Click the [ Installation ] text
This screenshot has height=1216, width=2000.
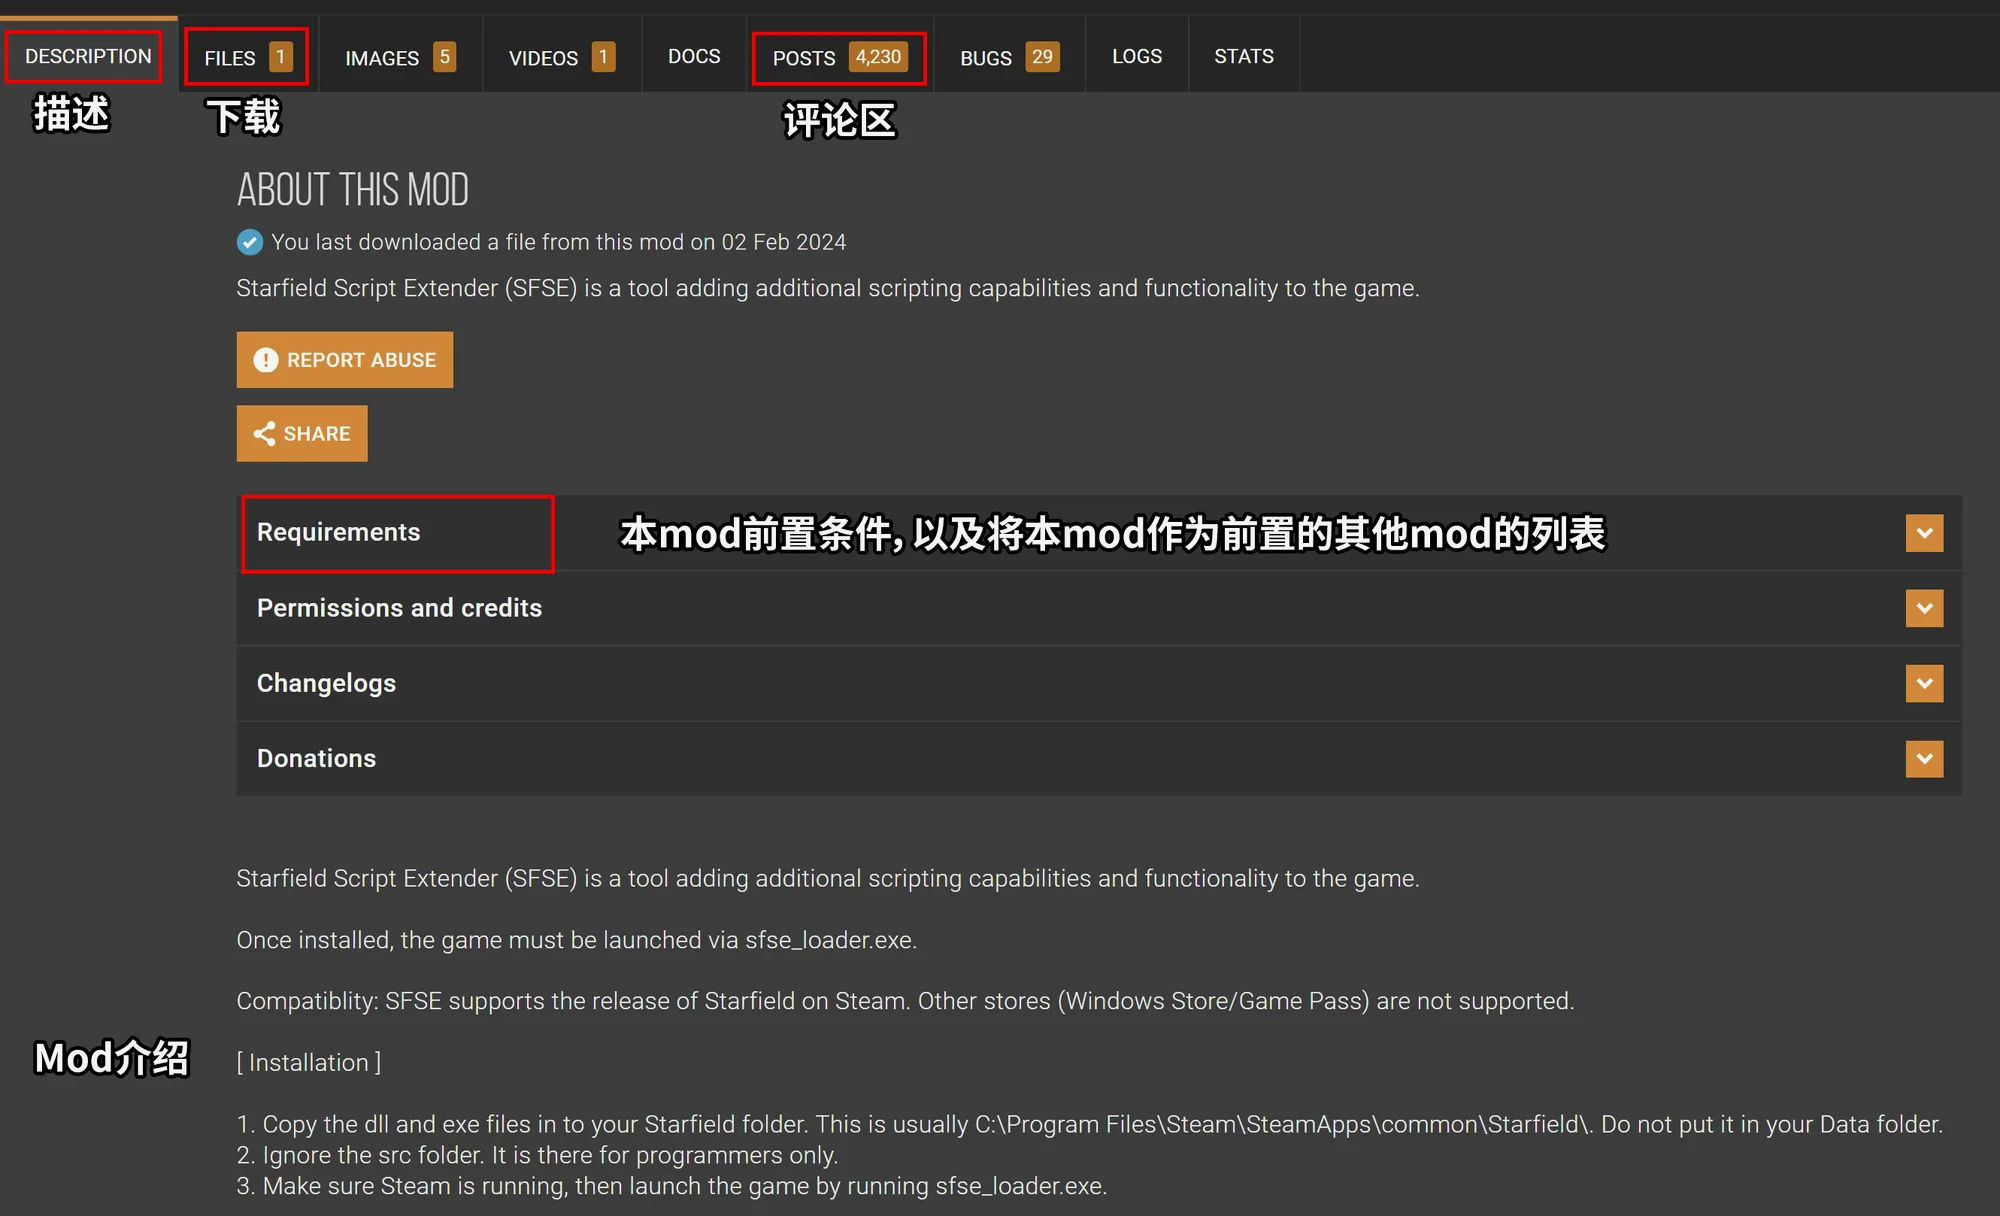(x=309, y=1063)
